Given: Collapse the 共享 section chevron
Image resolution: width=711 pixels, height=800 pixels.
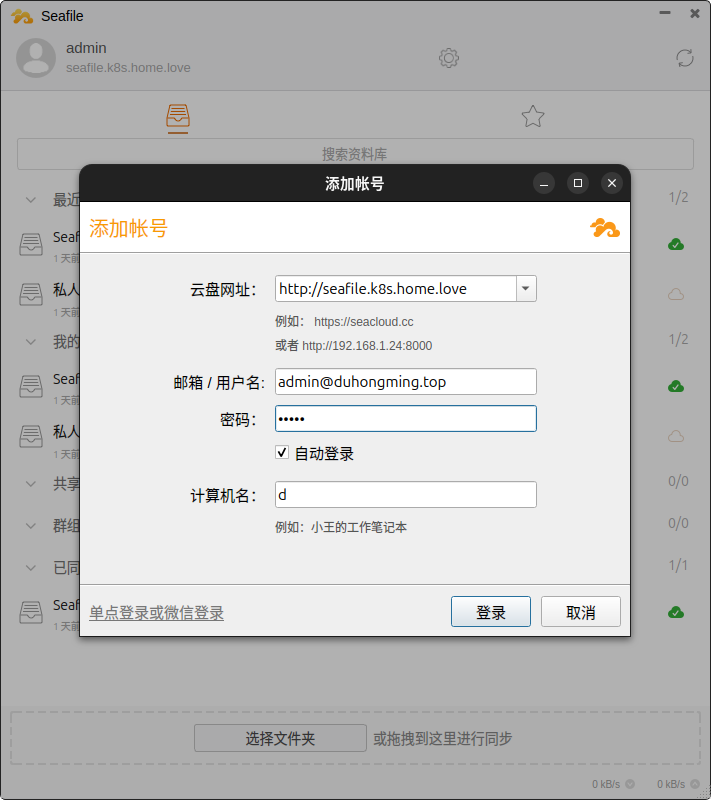Looking at the screenshot, I should tap(31, 484).
